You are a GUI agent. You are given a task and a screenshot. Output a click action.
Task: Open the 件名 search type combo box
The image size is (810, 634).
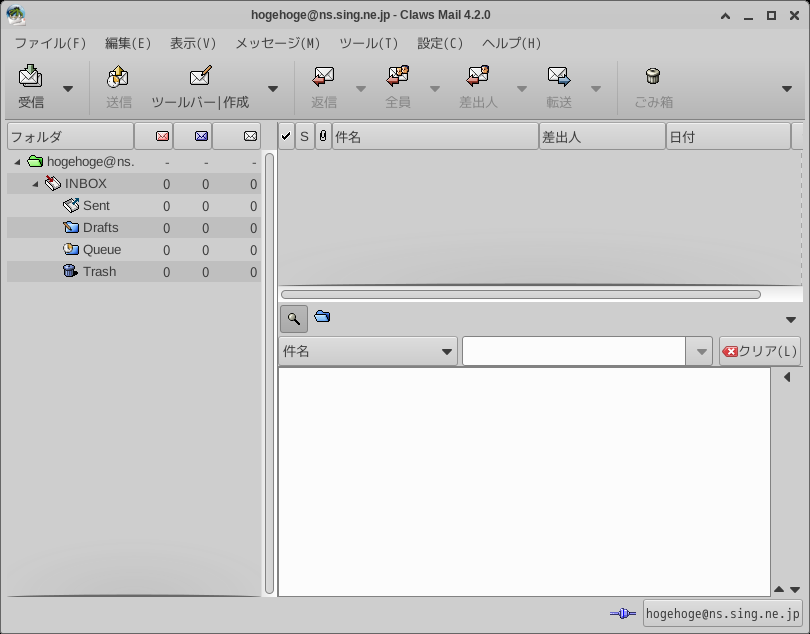[368, 351]
